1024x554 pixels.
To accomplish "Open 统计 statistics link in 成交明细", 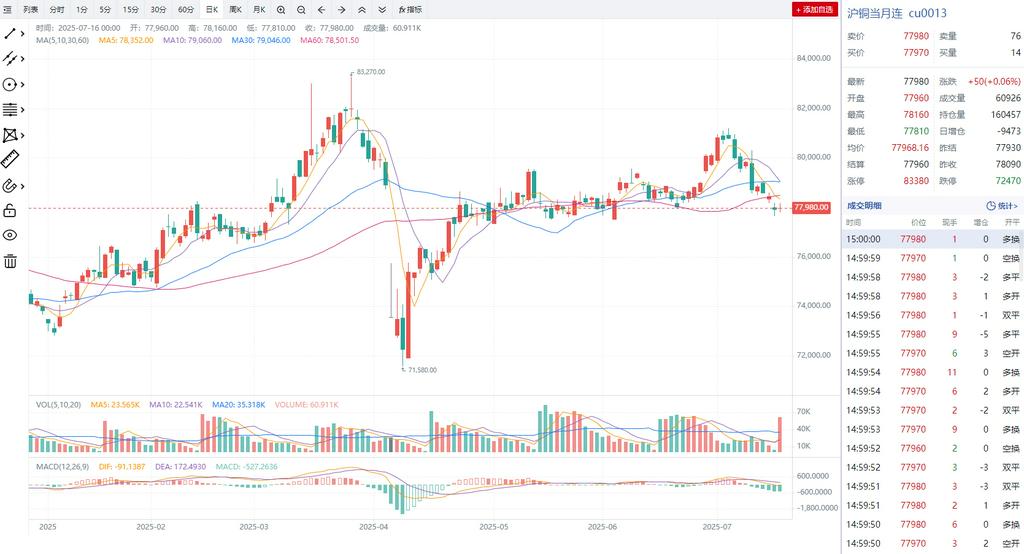I will coord(1002,205).
